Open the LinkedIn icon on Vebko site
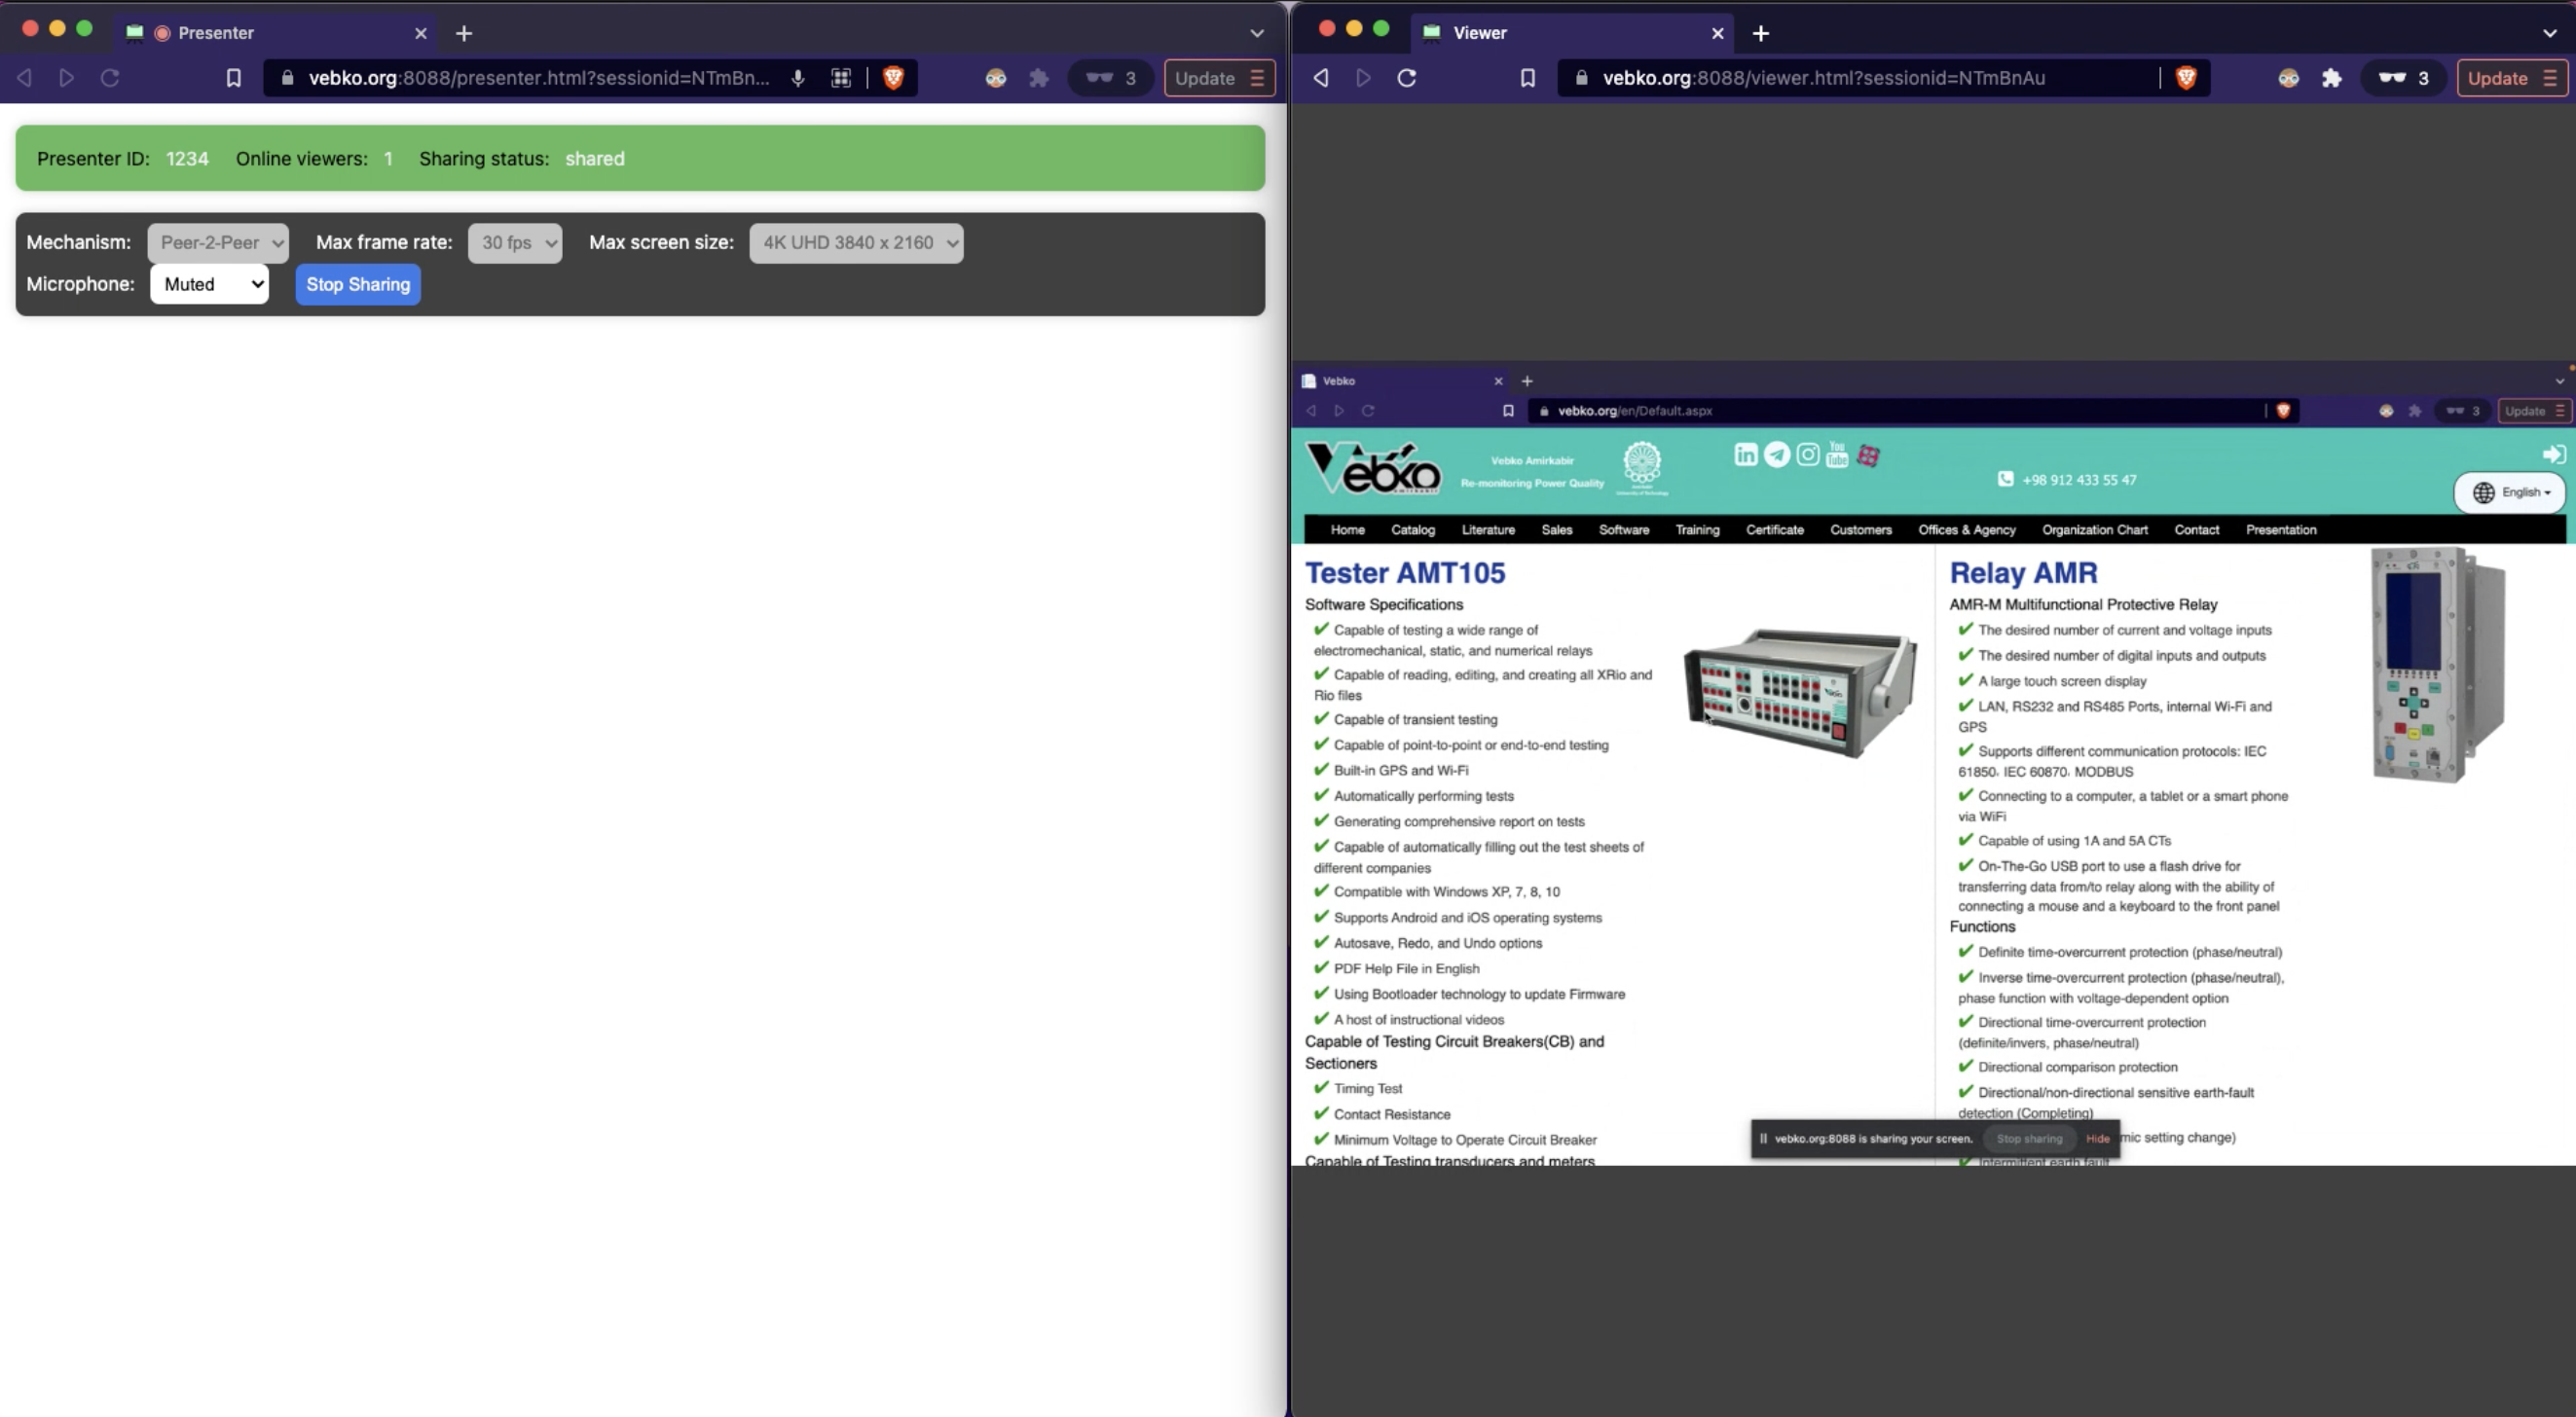2576x1417 pixels. tap(1745, 455)
